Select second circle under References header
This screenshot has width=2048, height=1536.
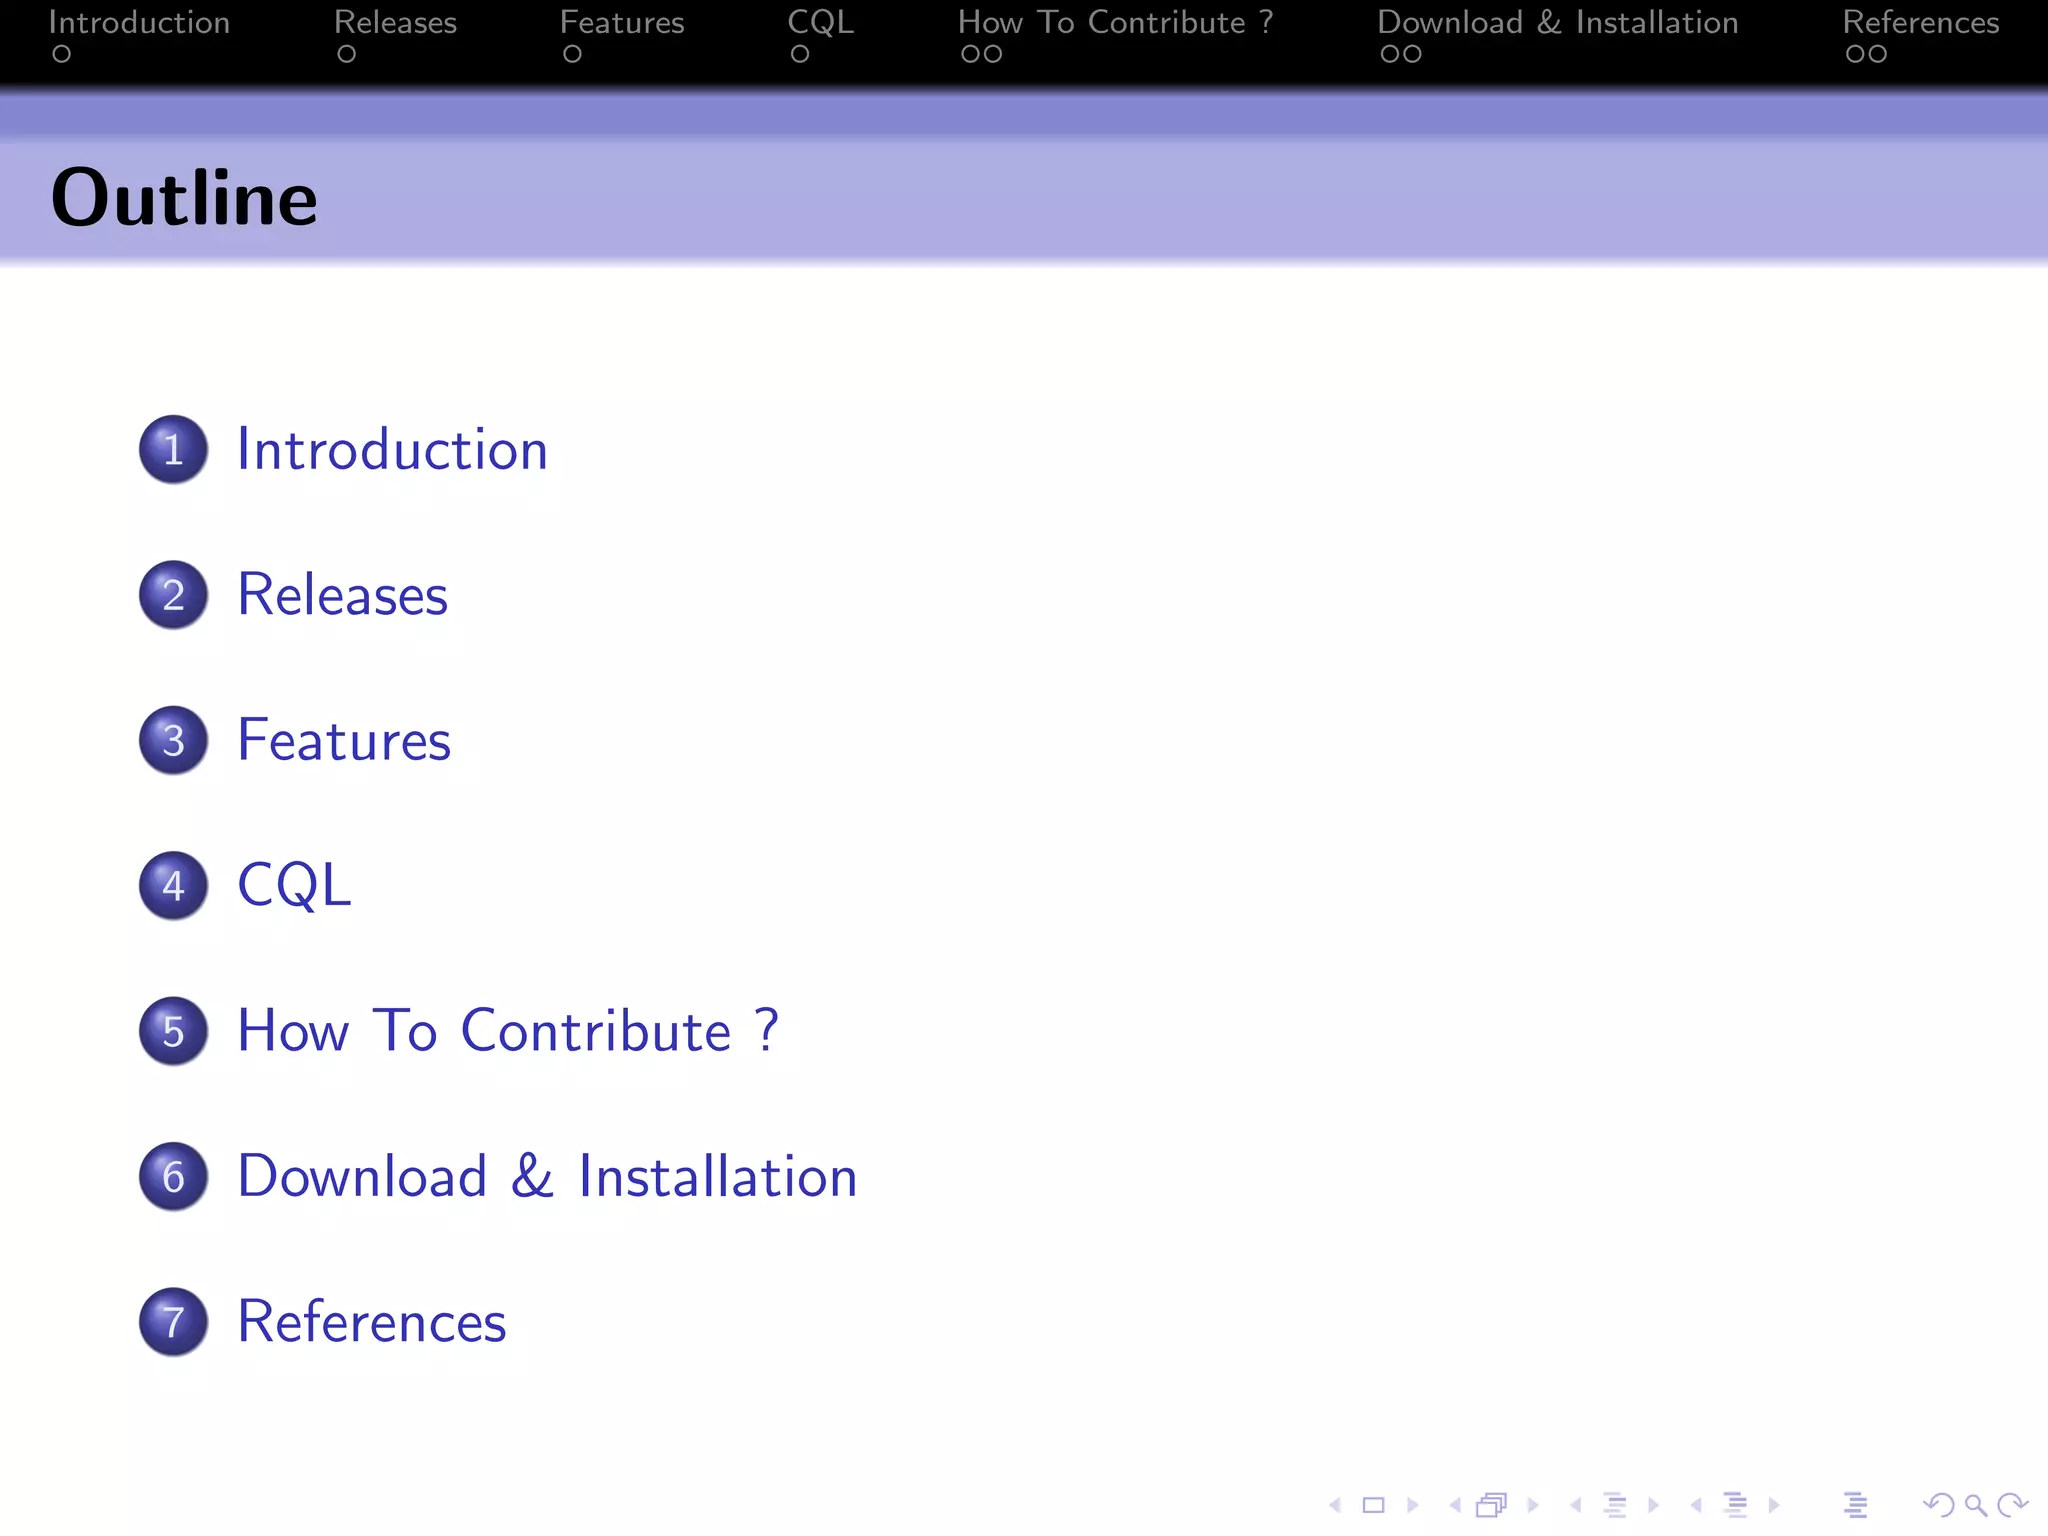tap(1877, 54)
